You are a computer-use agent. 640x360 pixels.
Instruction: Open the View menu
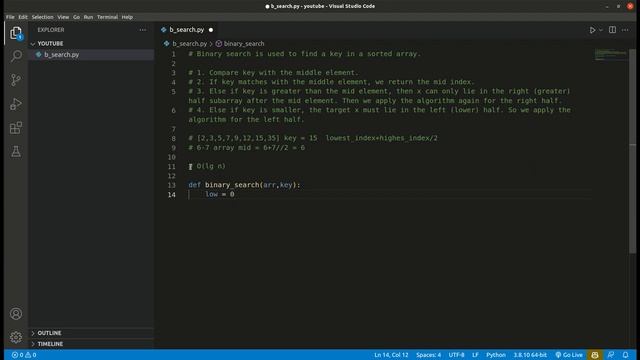[x=63, y=17]
